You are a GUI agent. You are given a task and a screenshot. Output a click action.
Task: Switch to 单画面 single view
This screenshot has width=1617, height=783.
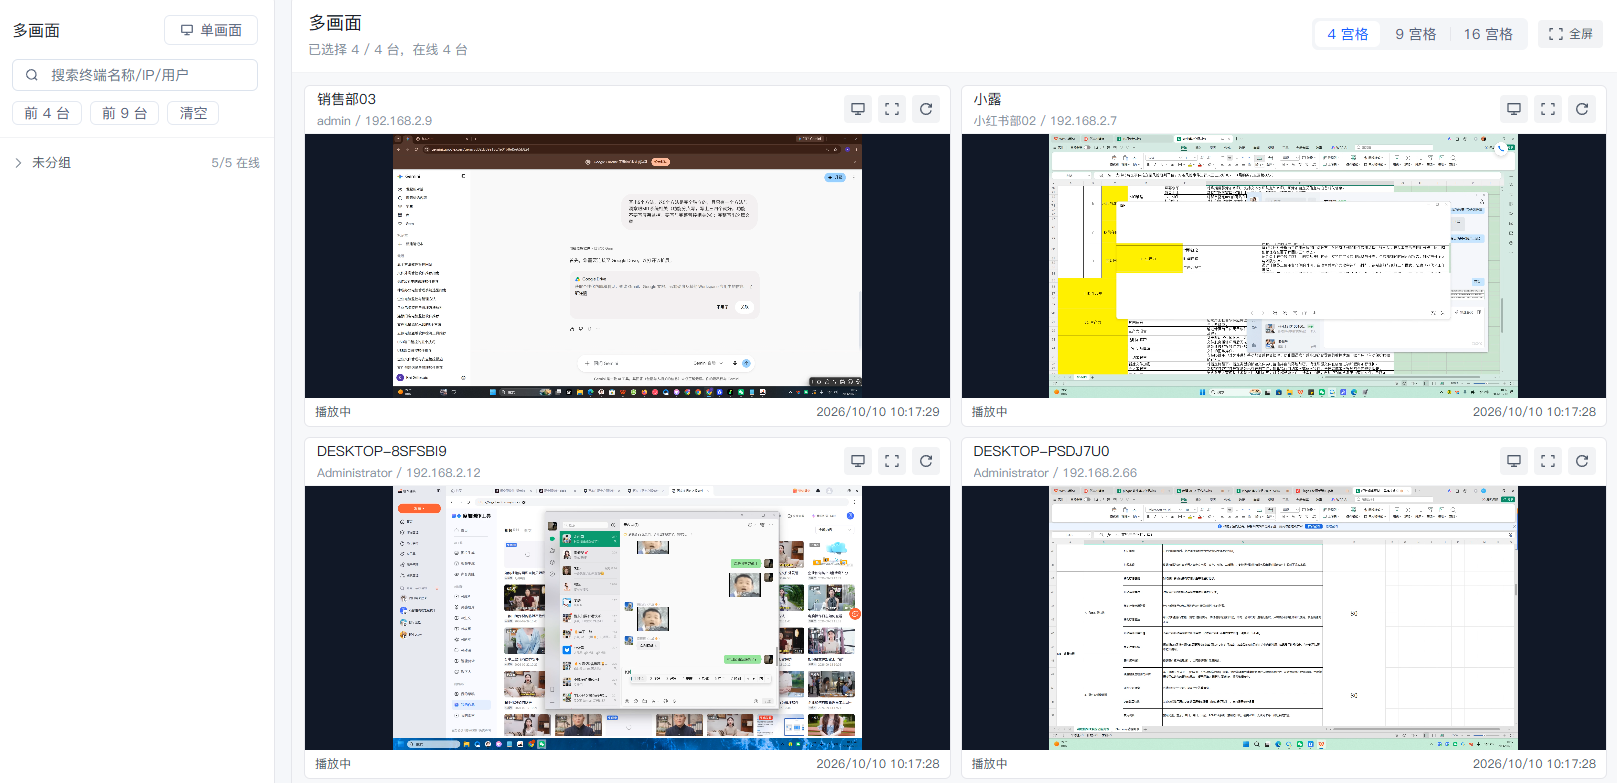[211, 30]
